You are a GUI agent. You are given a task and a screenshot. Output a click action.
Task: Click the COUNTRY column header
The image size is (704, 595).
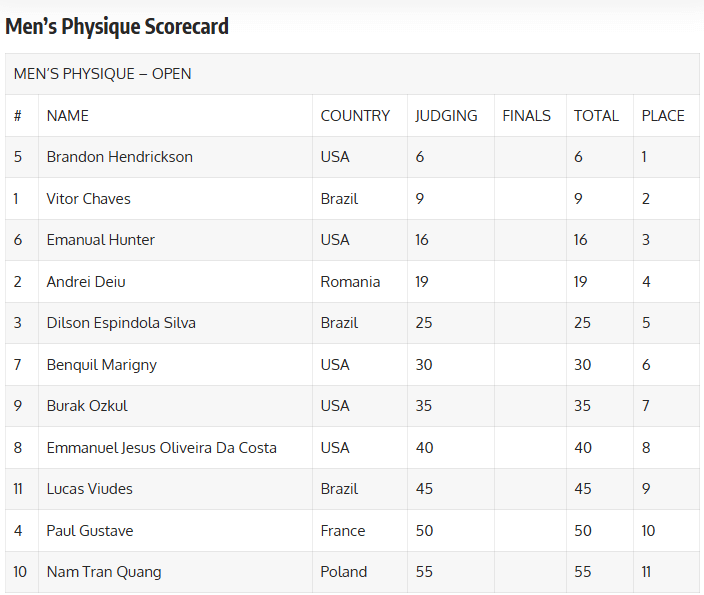[355, 116]
